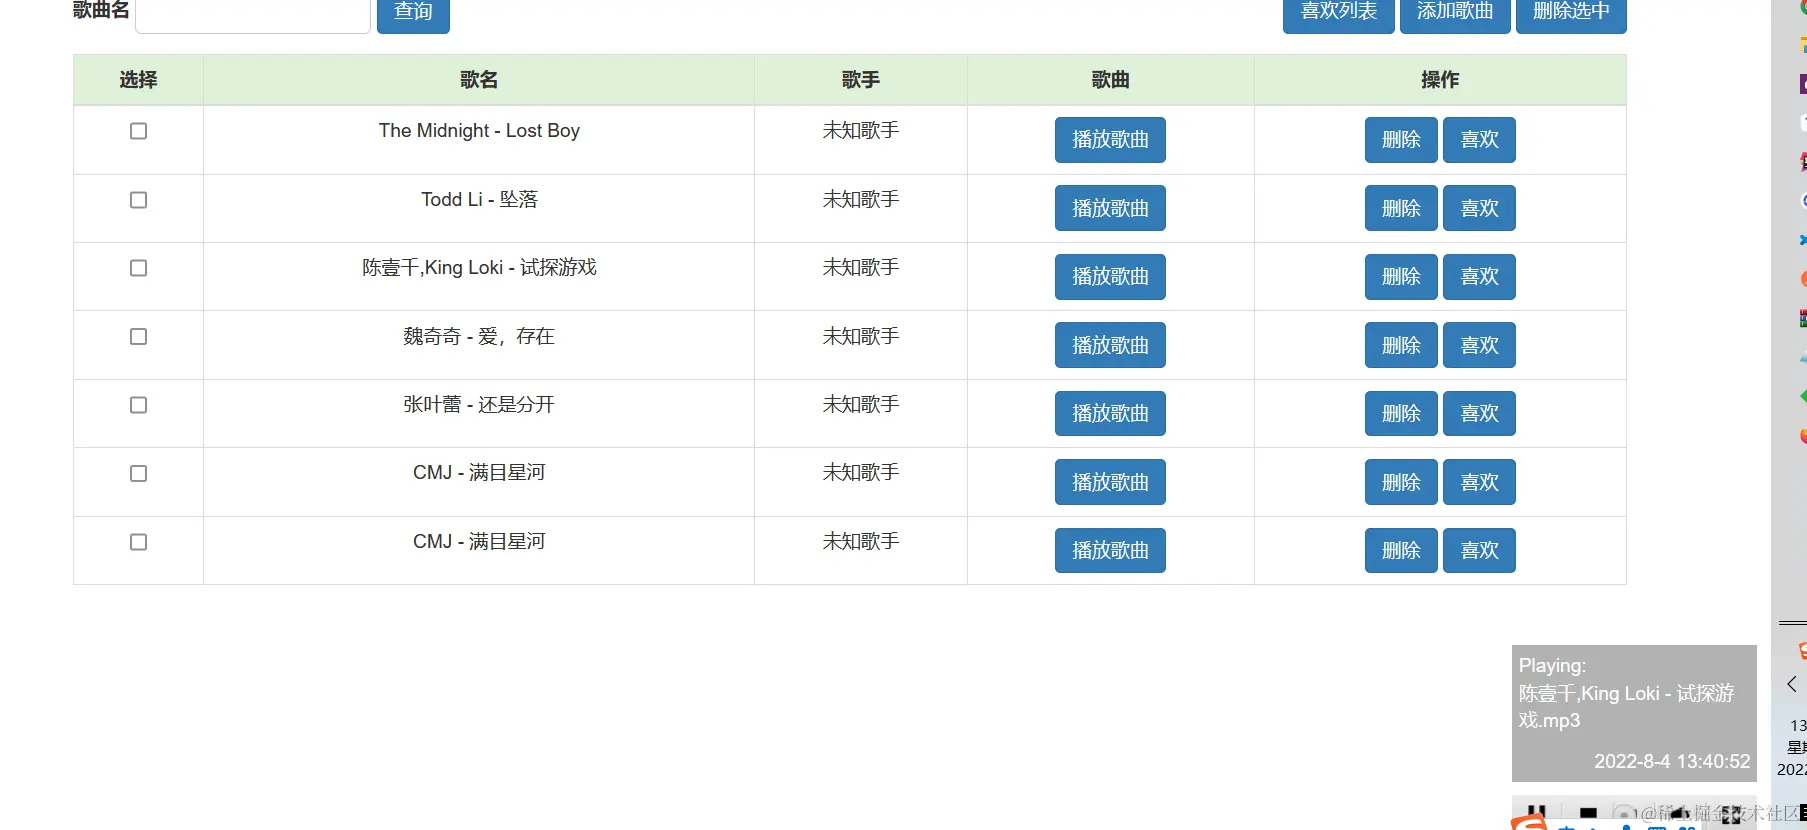
Task: Play Todd Li - 坠落 with 播放歌曲
Action: click(1110, 208)
